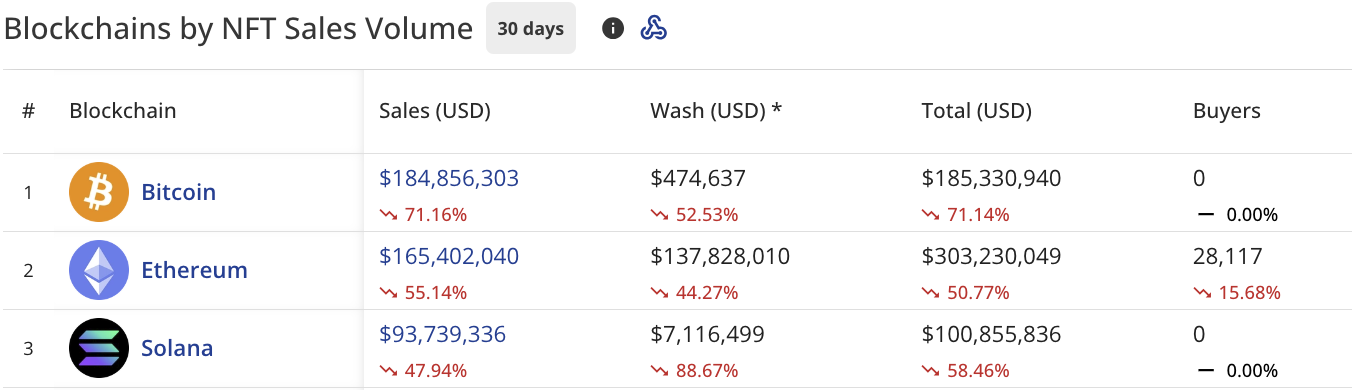This screenshot has width=1360, height=390.
Task: Open the 30 days period selector
Action: (x=531, y=29)
